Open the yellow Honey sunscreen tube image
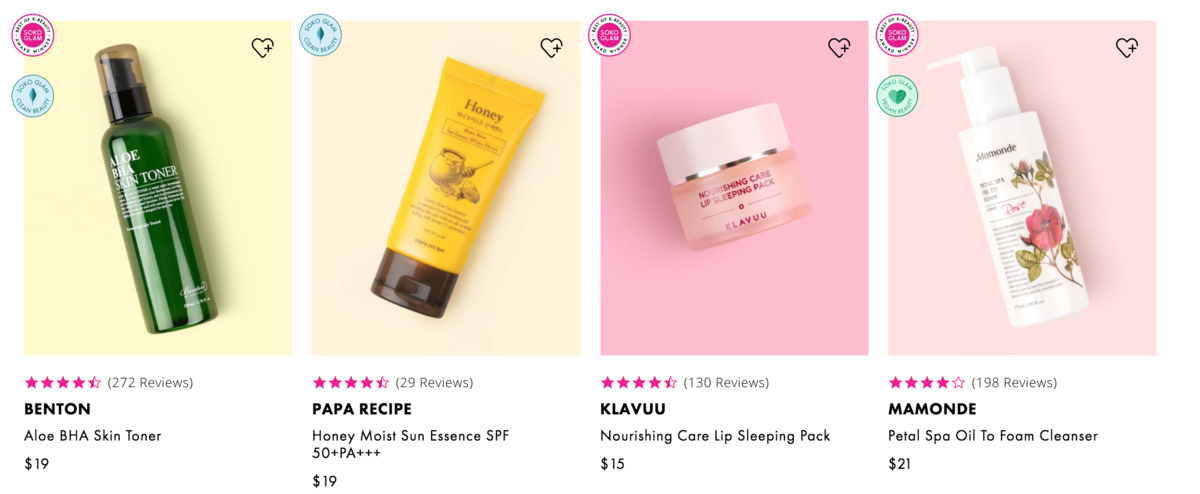1200x494 pixels. coord(446,188)
